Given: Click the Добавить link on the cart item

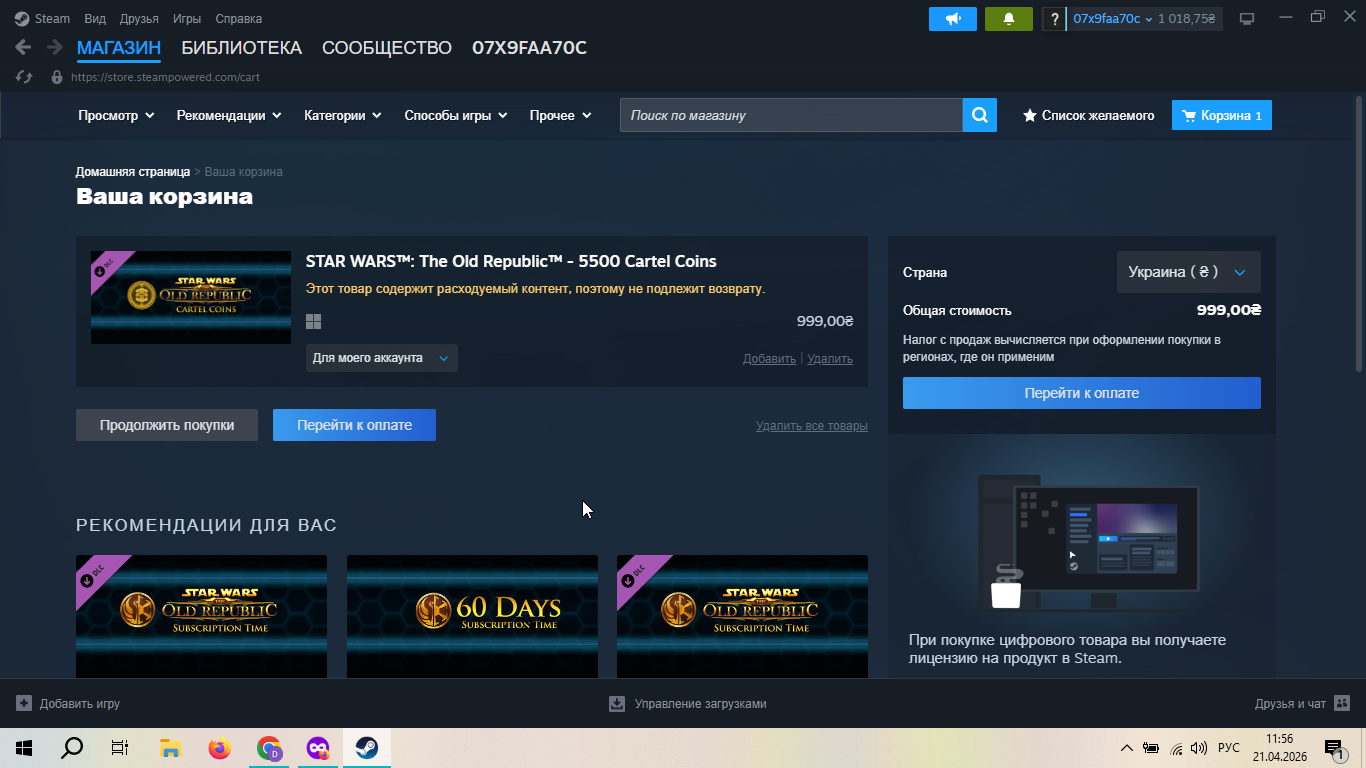Looking at the screenshot, I should coord(770,359).
